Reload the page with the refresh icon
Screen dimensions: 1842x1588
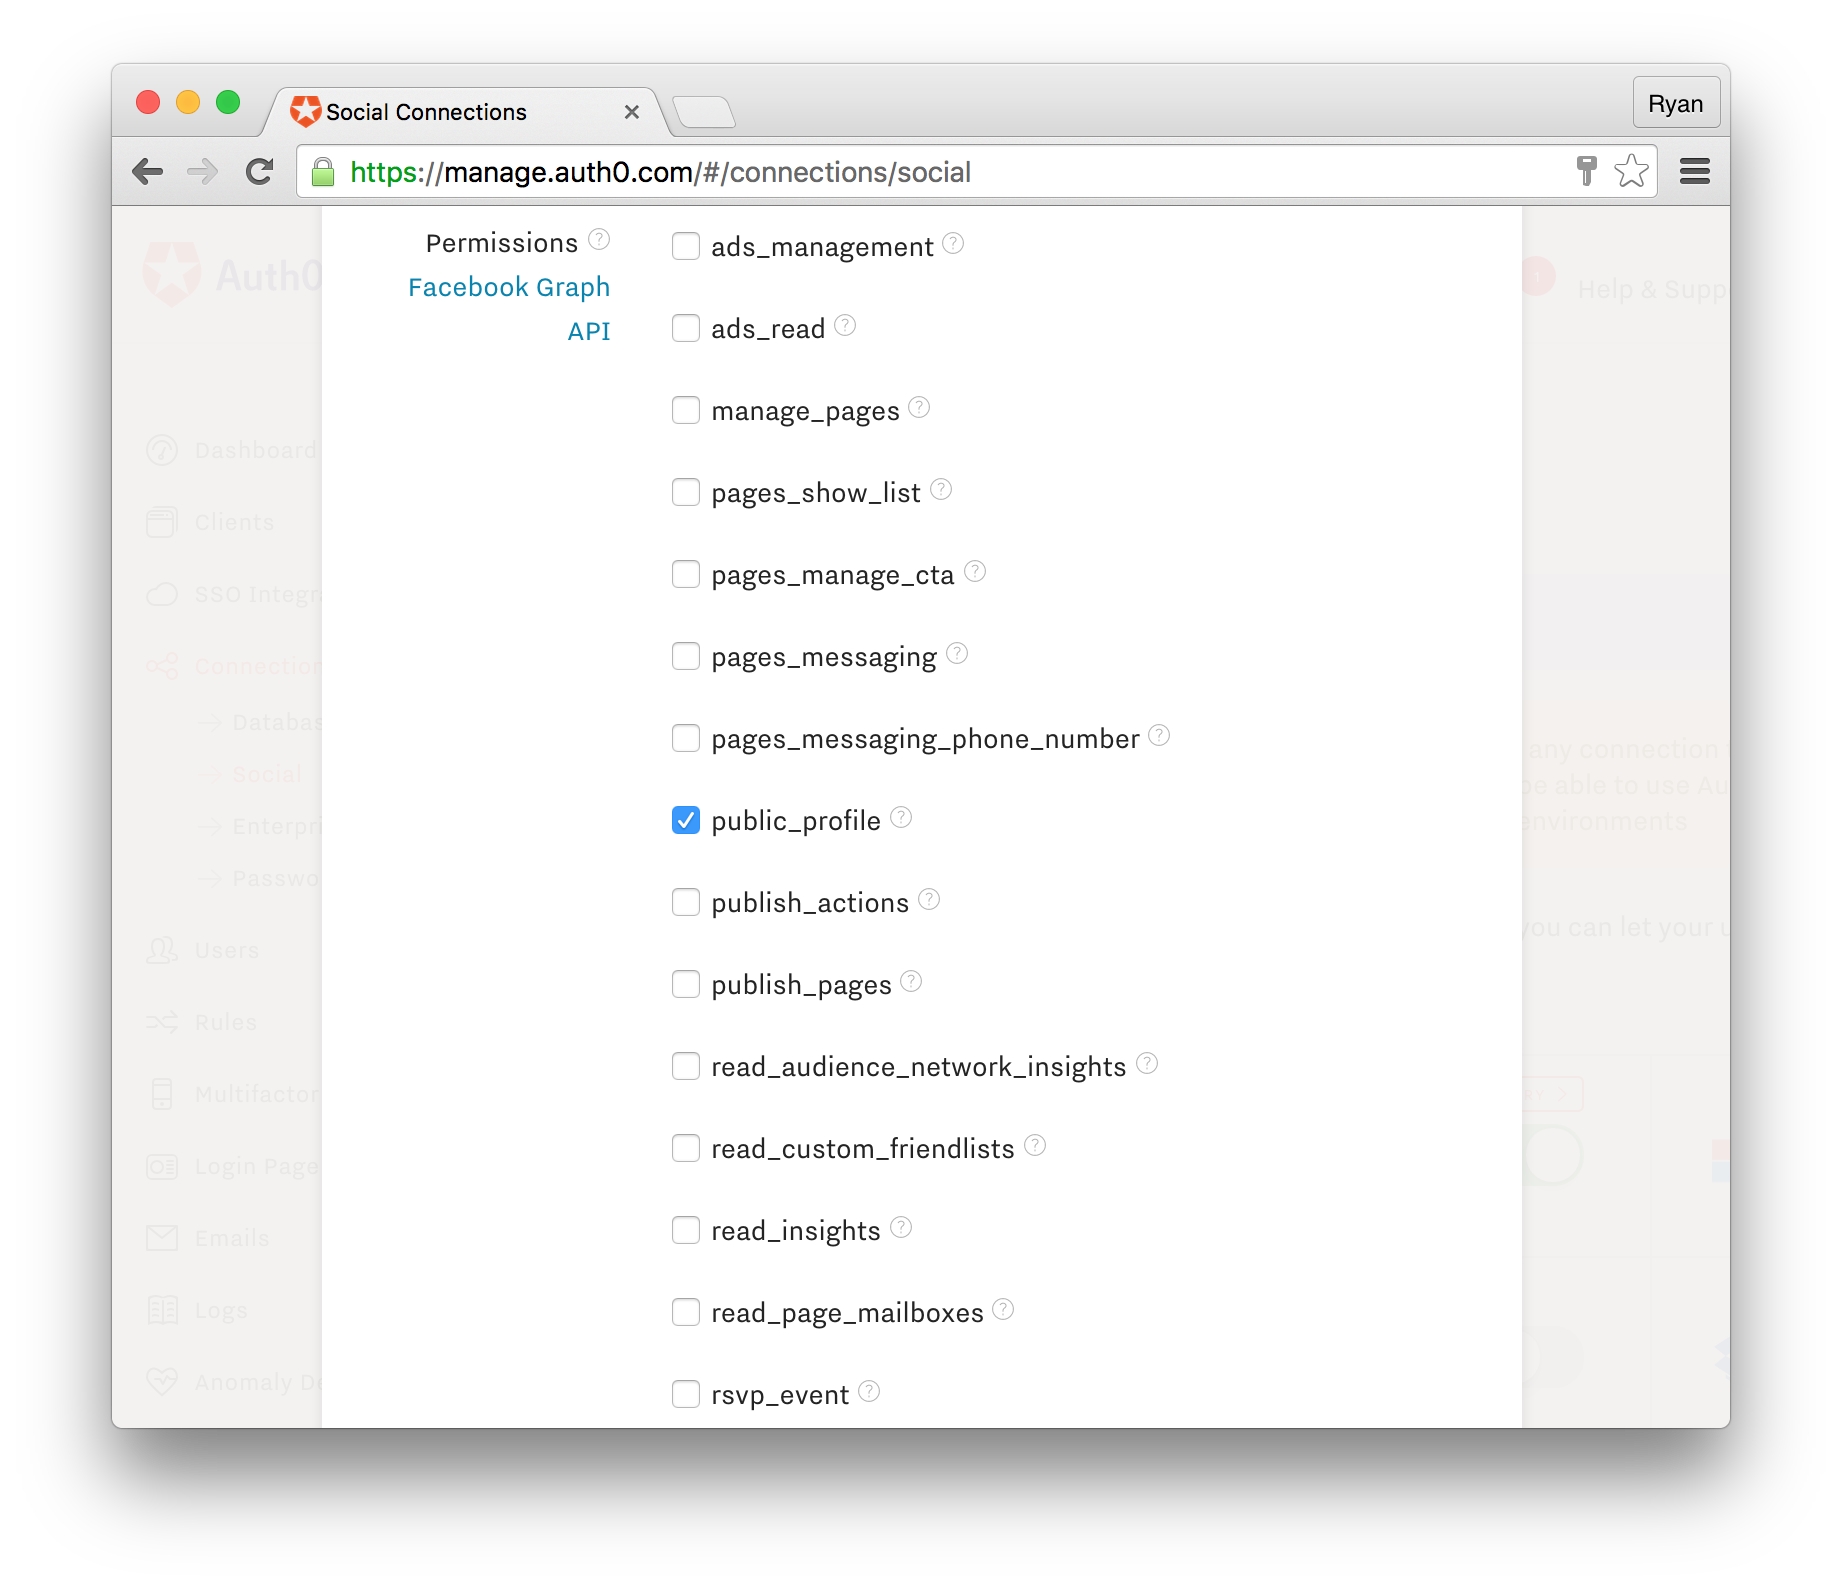click(260, 172)
